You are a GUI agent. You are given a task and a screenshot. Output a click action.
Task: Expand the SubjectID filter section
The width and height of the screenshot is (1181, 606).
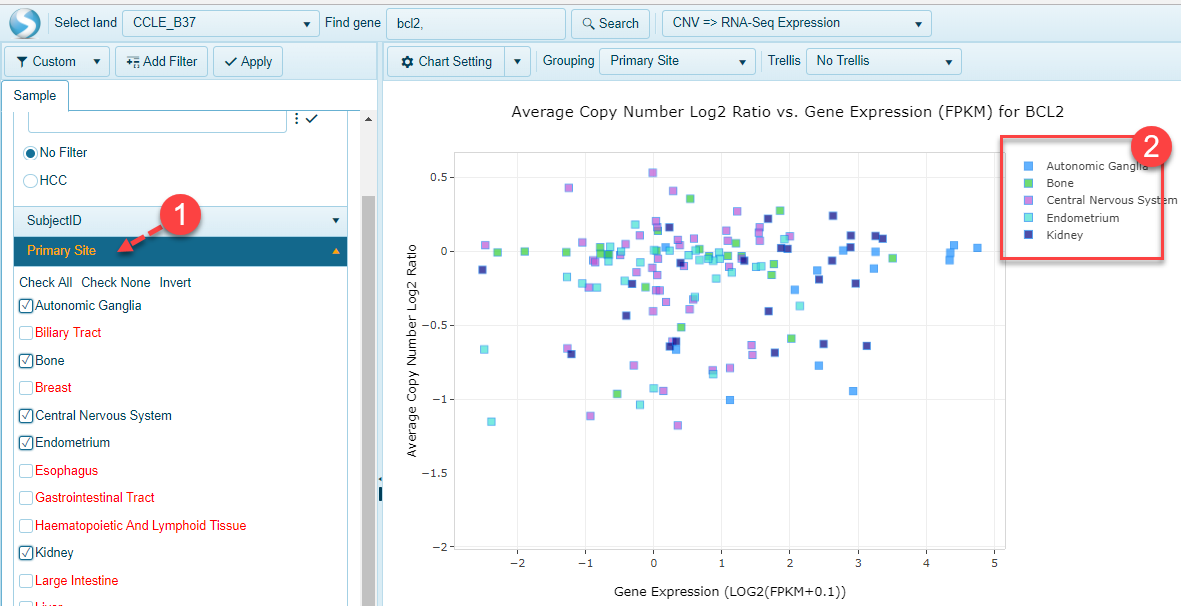tap(180, 221)
